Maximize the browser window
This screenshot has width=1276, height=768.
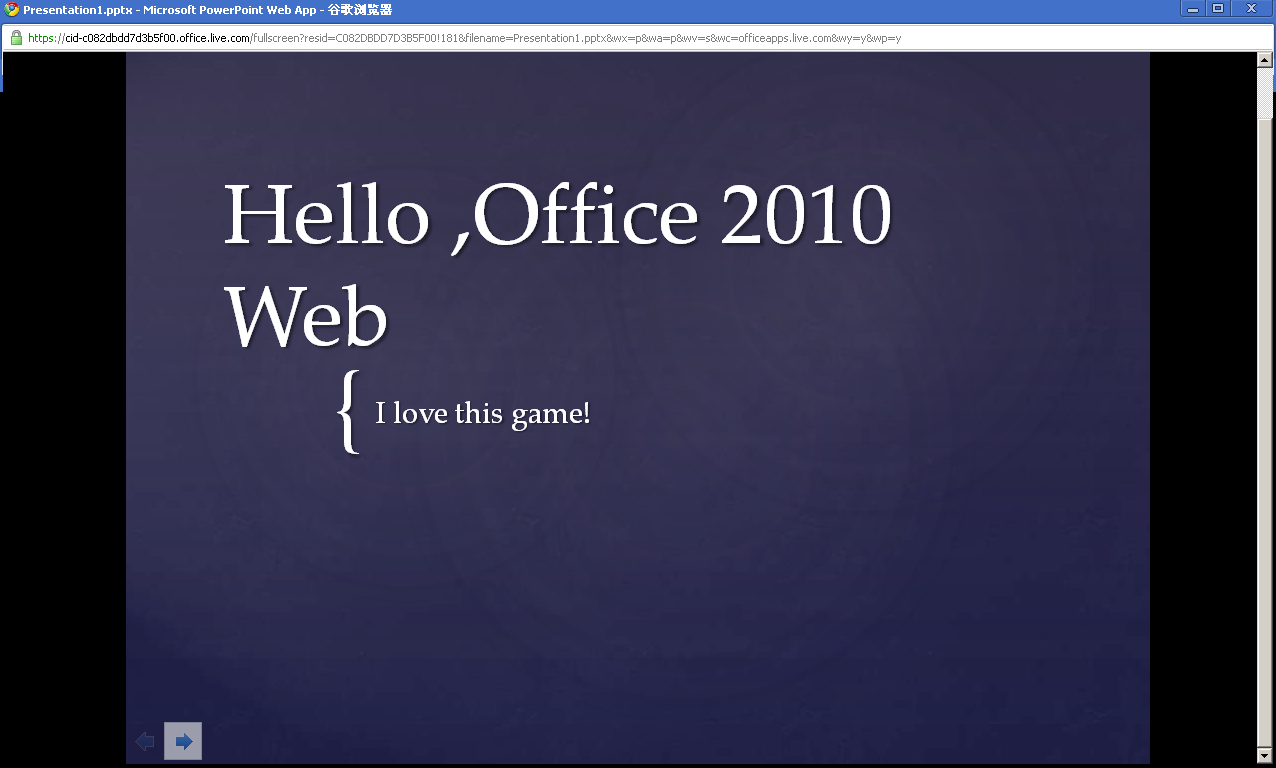tap(1218, 9)
